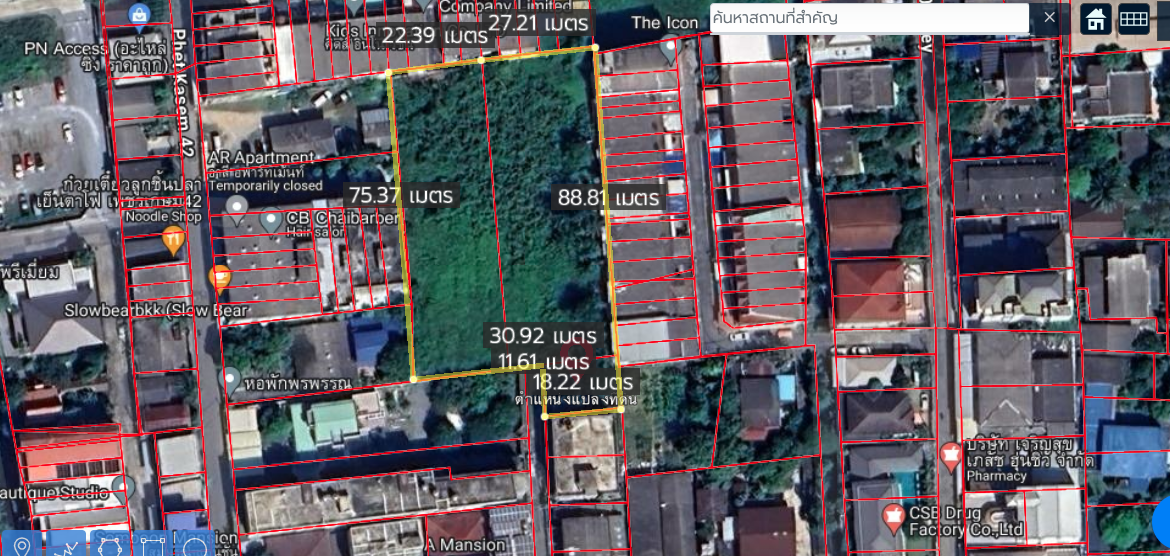Open the red Pharmacy map marker
The width and height of the screenshot is (1170, 556).
click(950, 454)
